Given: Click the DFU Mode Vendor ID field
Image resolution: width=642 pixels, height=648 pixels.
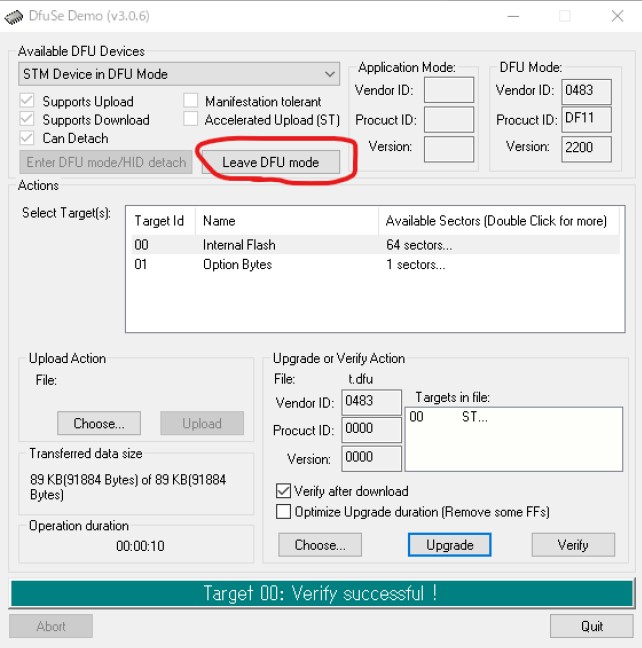Looking at the screenshot, I should click(585, 91).
